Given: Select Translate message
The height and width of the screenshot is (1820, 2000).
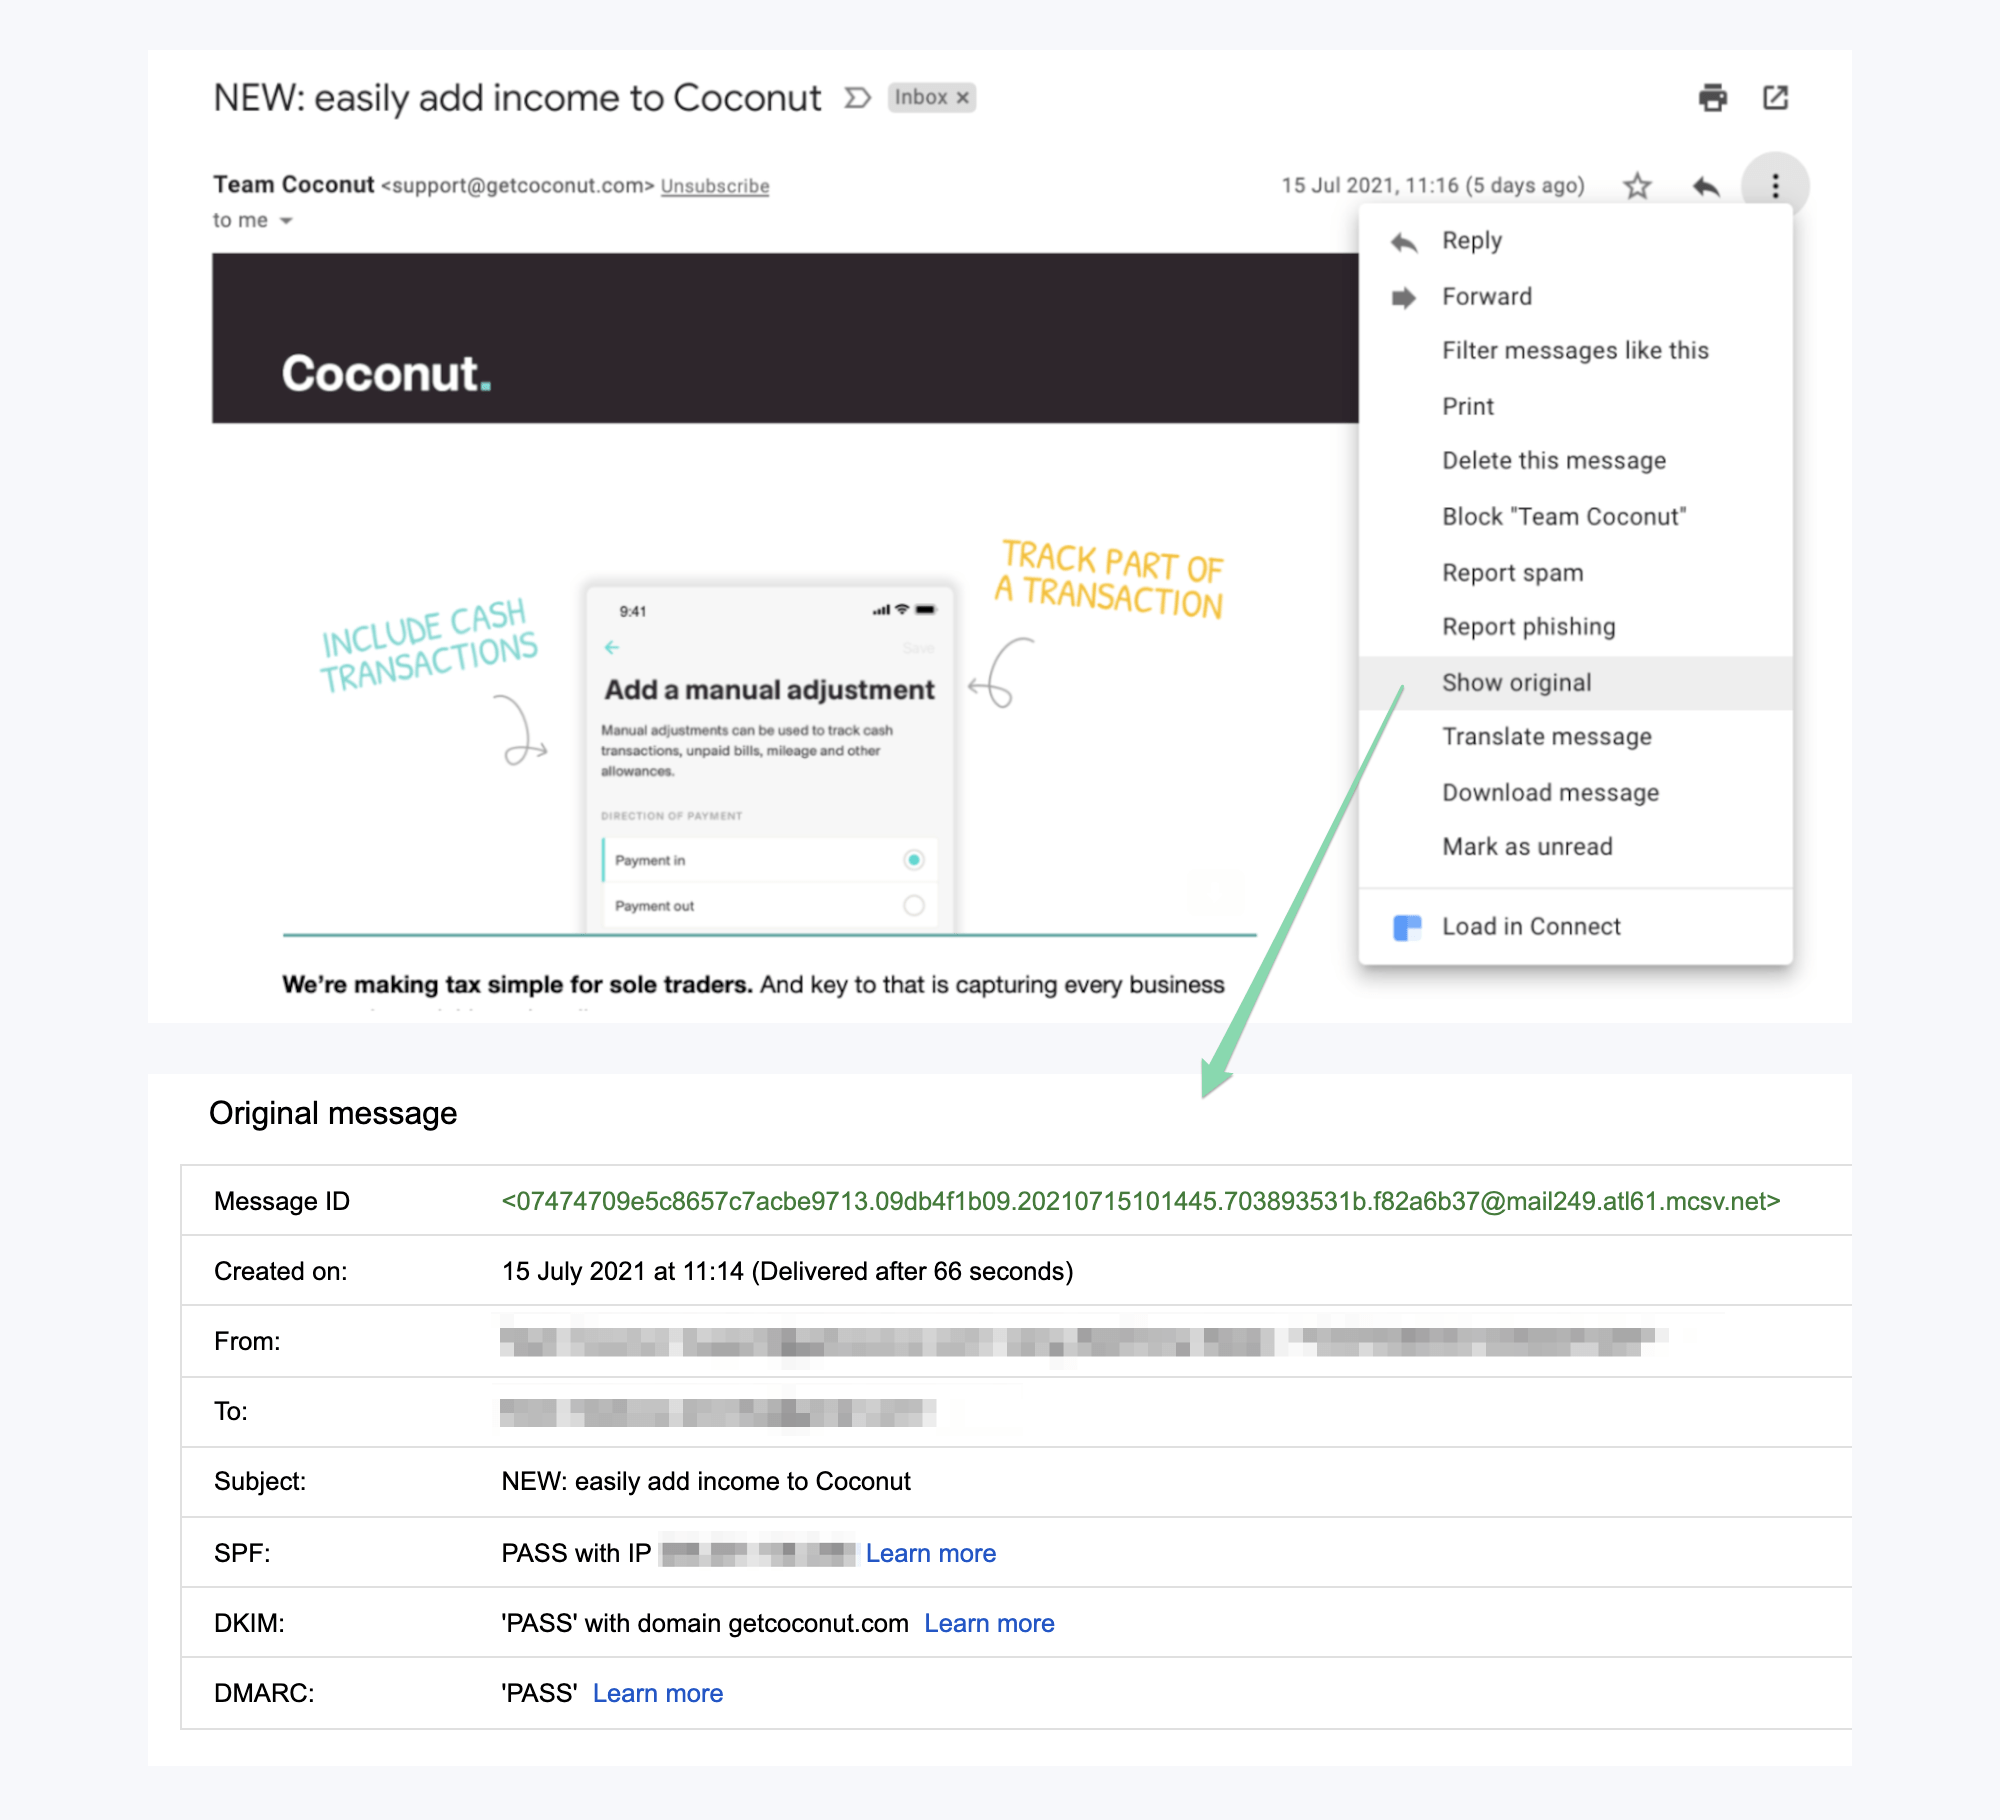Looking at the screenshot, I should coord(1575,737).
